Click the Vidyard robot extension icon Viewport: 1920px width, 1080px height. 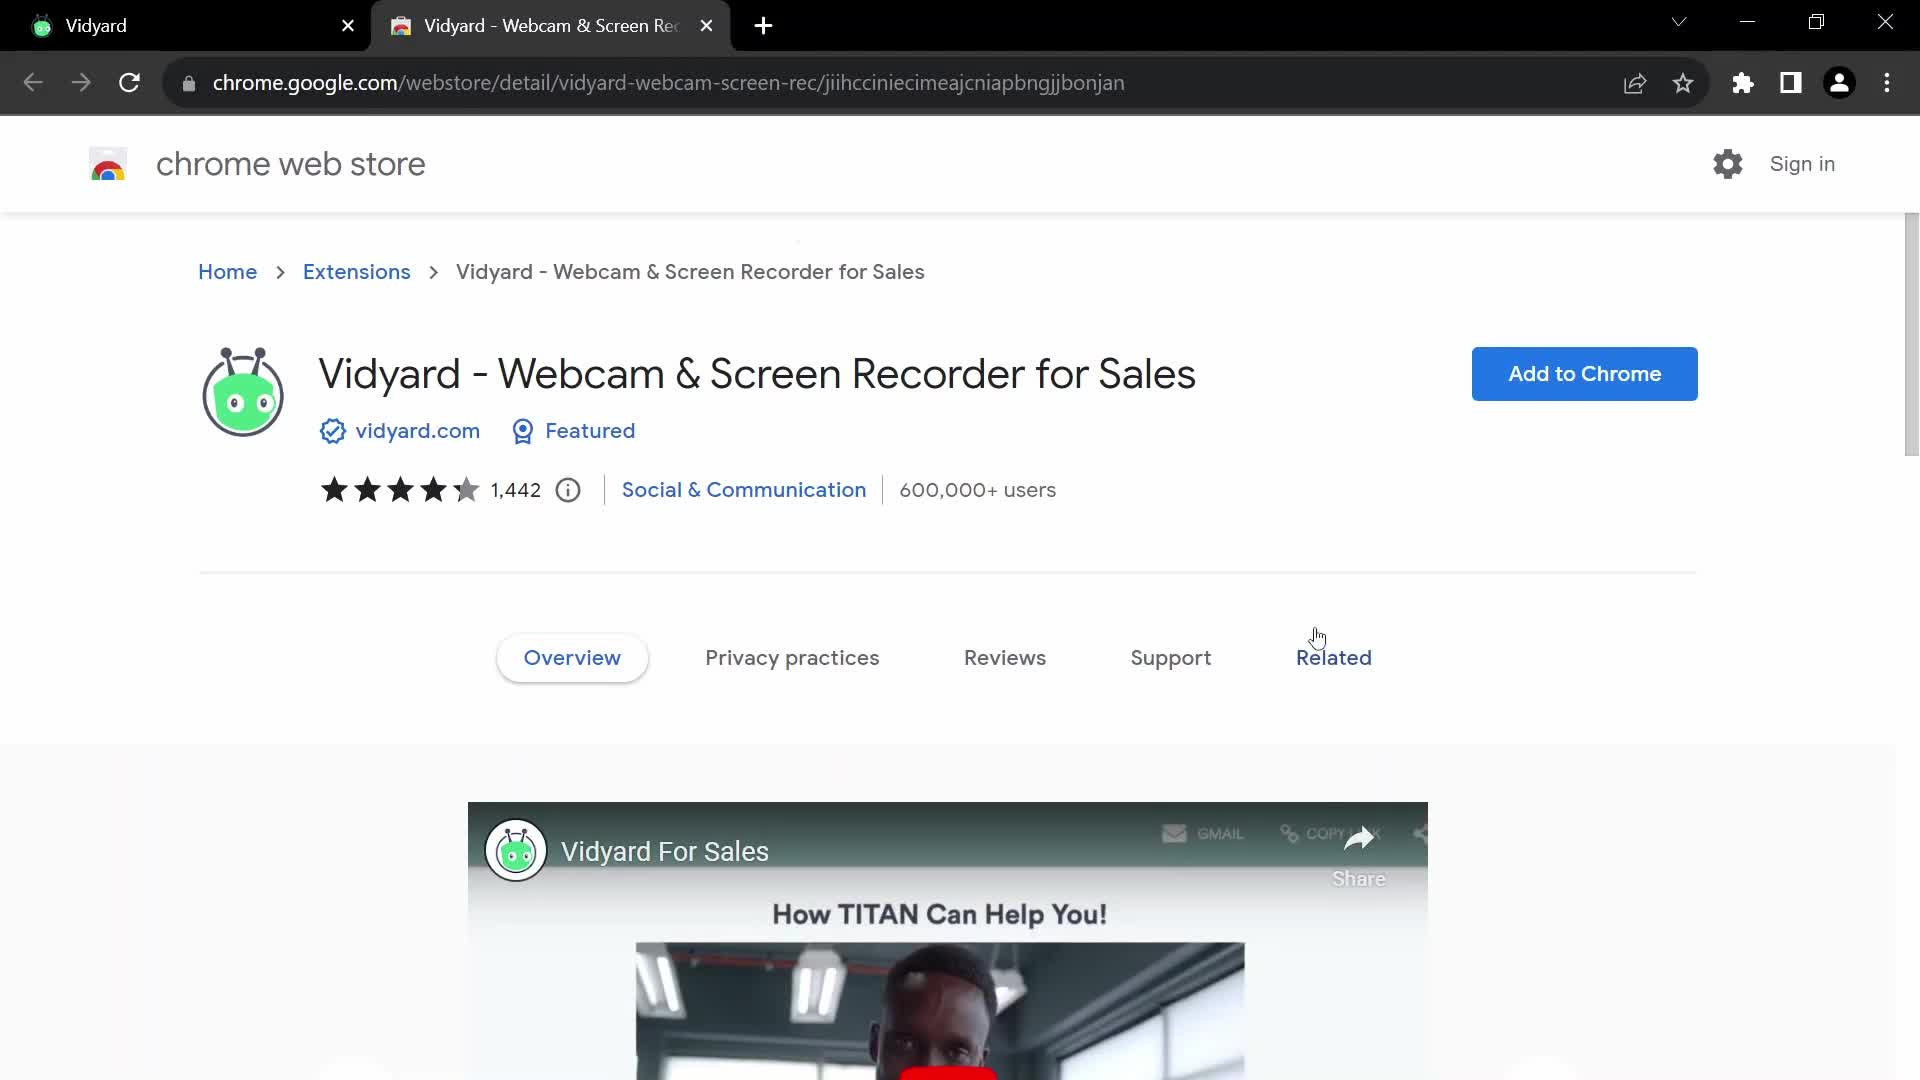[x=243, y=392]
